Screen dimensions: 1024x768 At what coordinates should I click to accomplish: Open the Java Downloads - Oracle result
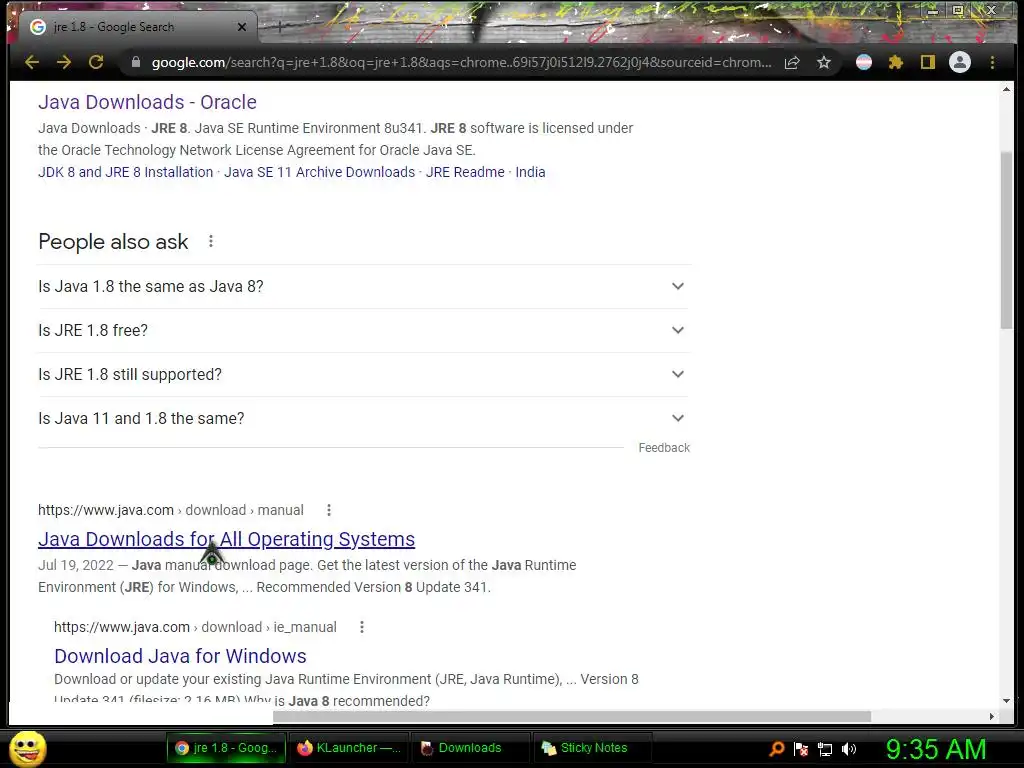pos(147,103)
